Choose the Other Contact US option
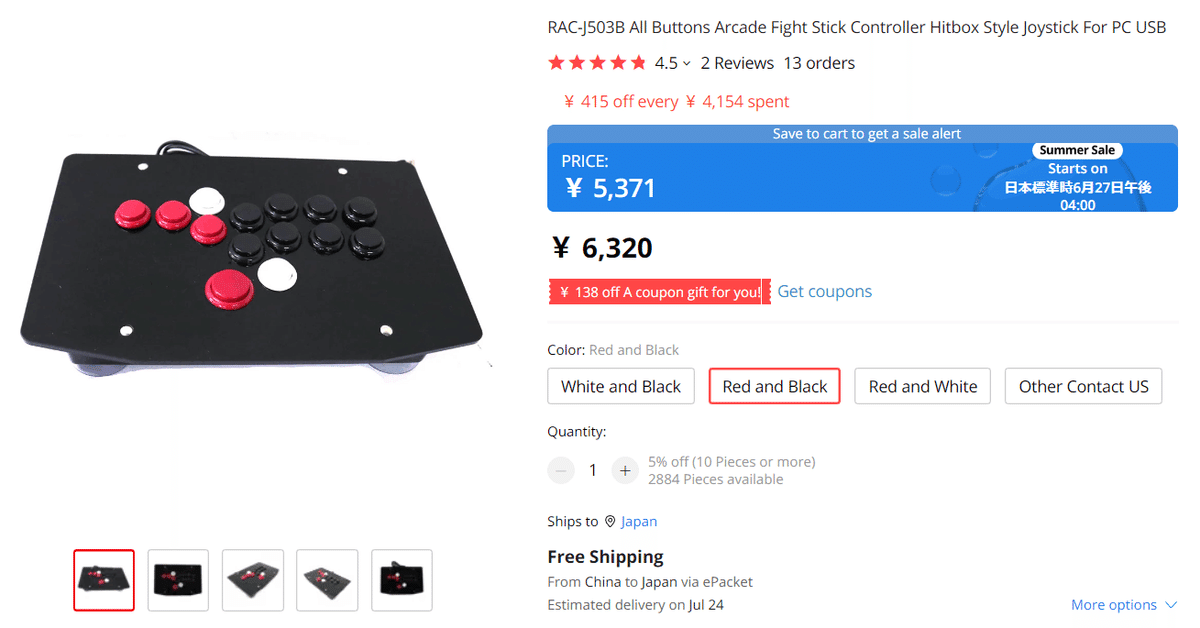Screen dimensions: 1200x628 (x=1084, y=386)
